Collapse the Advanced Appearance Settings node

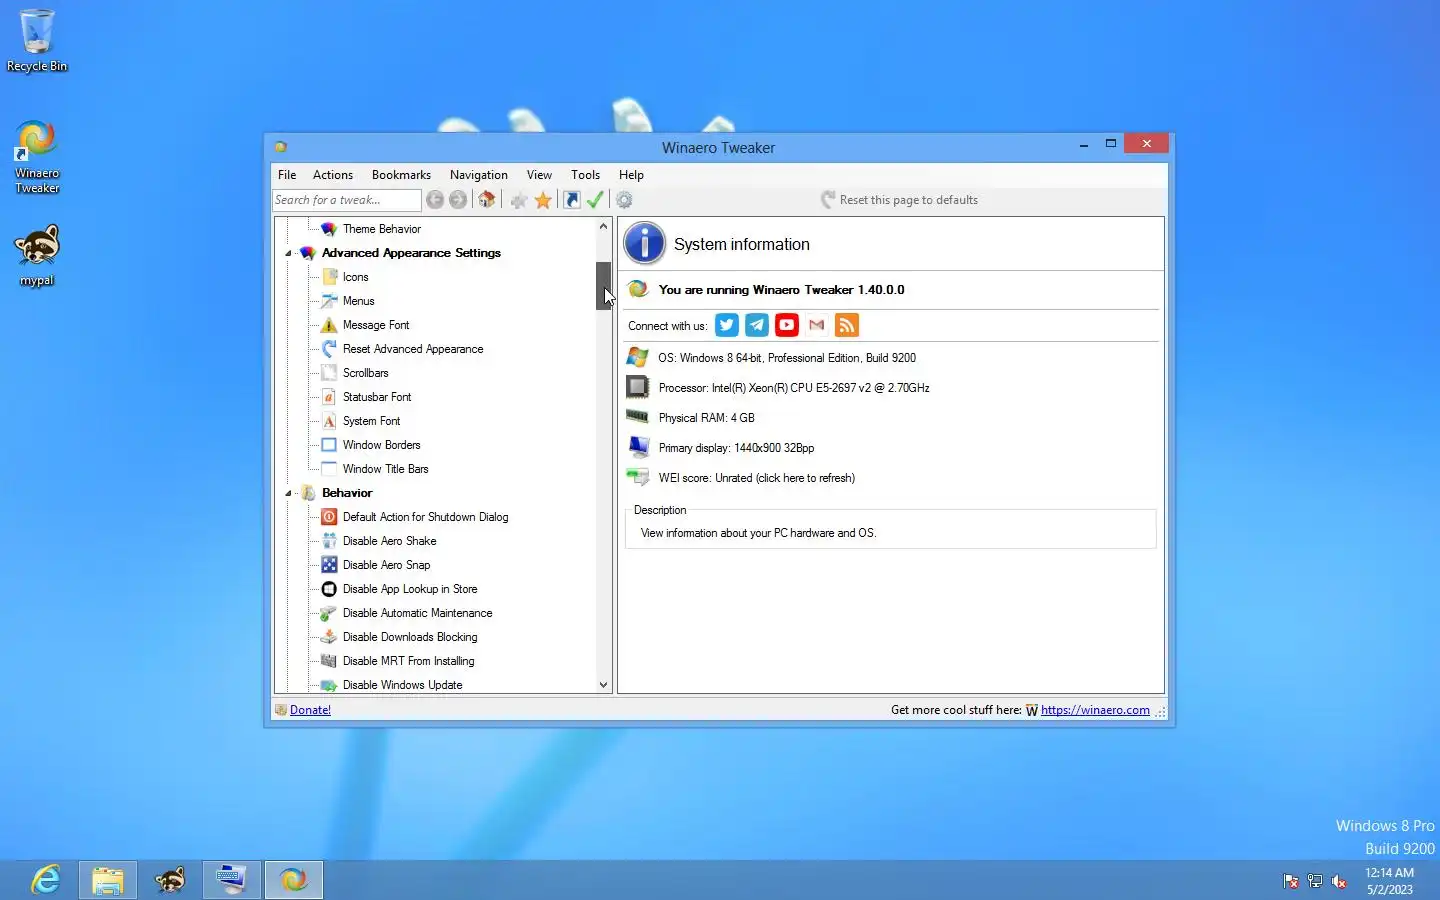point(289,253)
